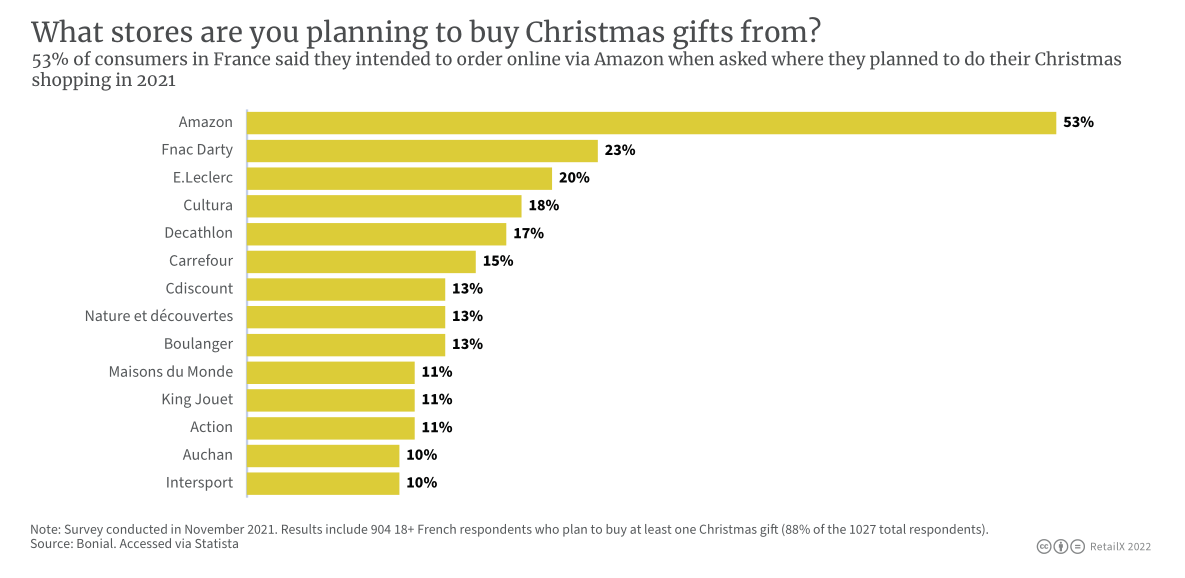Screen dimensions: 1185x578
Task: Click the Intersport 10% bar
Action: tap(323, 483)
